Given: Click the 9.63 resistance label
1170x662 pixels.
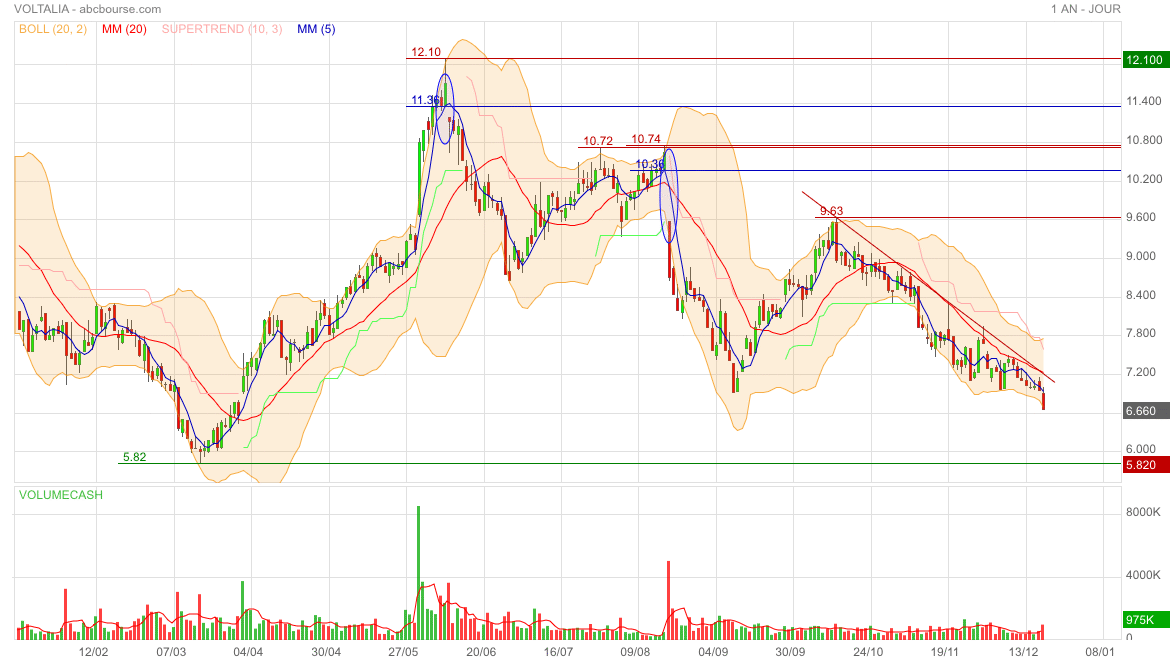Looking at the screenshot, I should 831,211.
